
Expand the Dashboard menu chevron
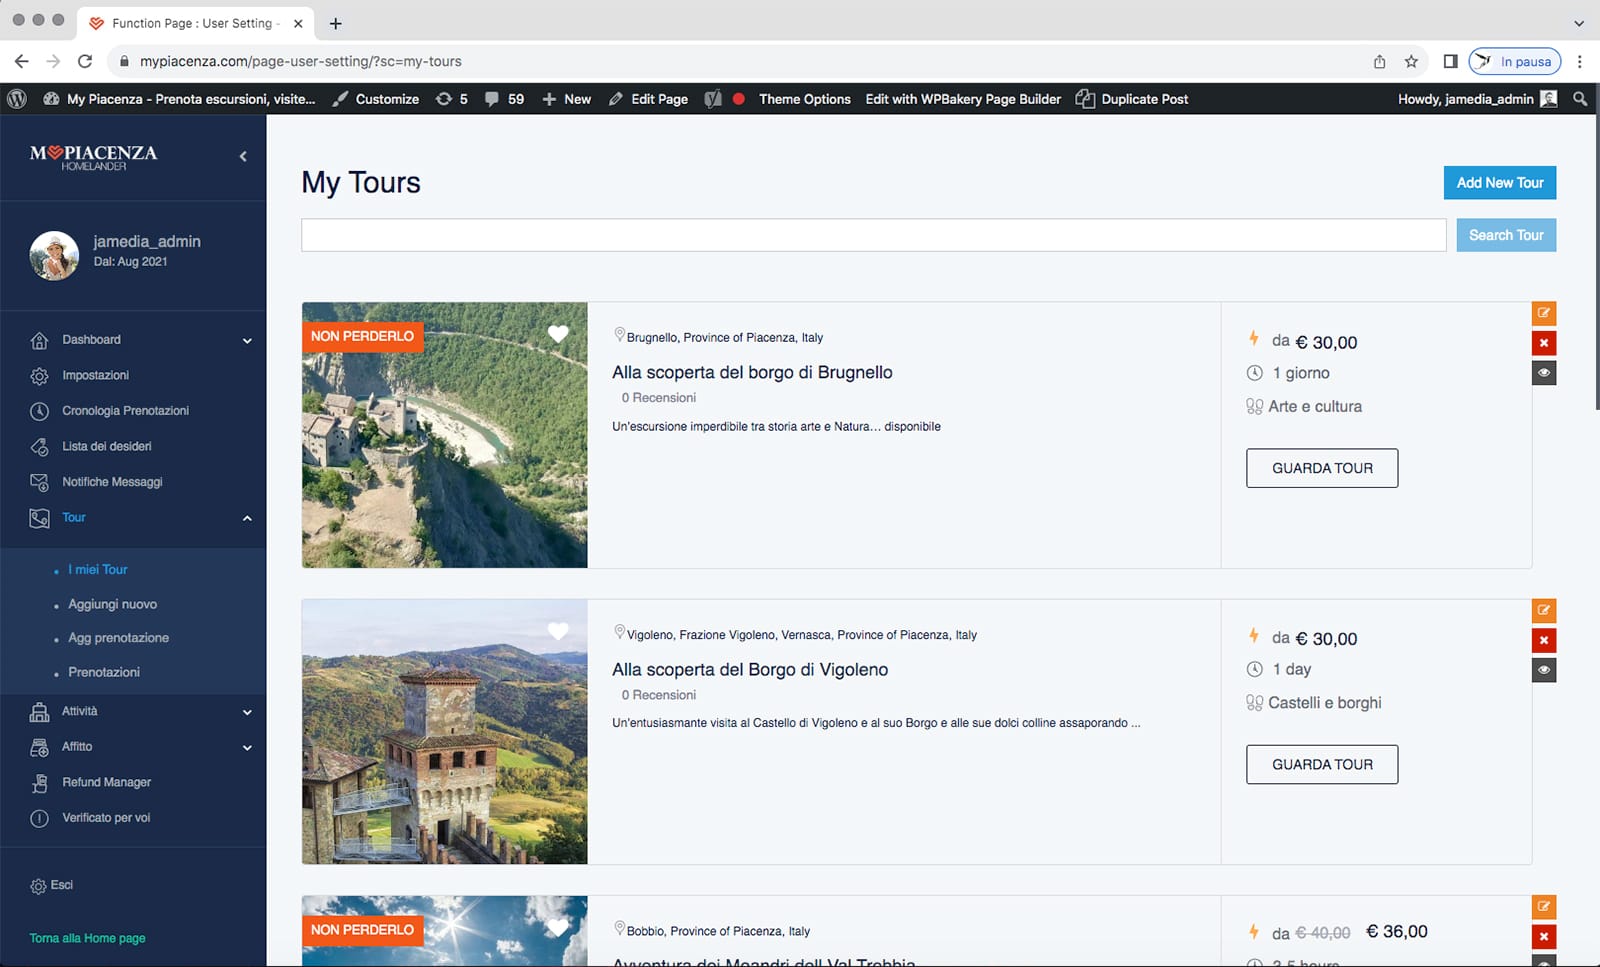coord(247,340)
